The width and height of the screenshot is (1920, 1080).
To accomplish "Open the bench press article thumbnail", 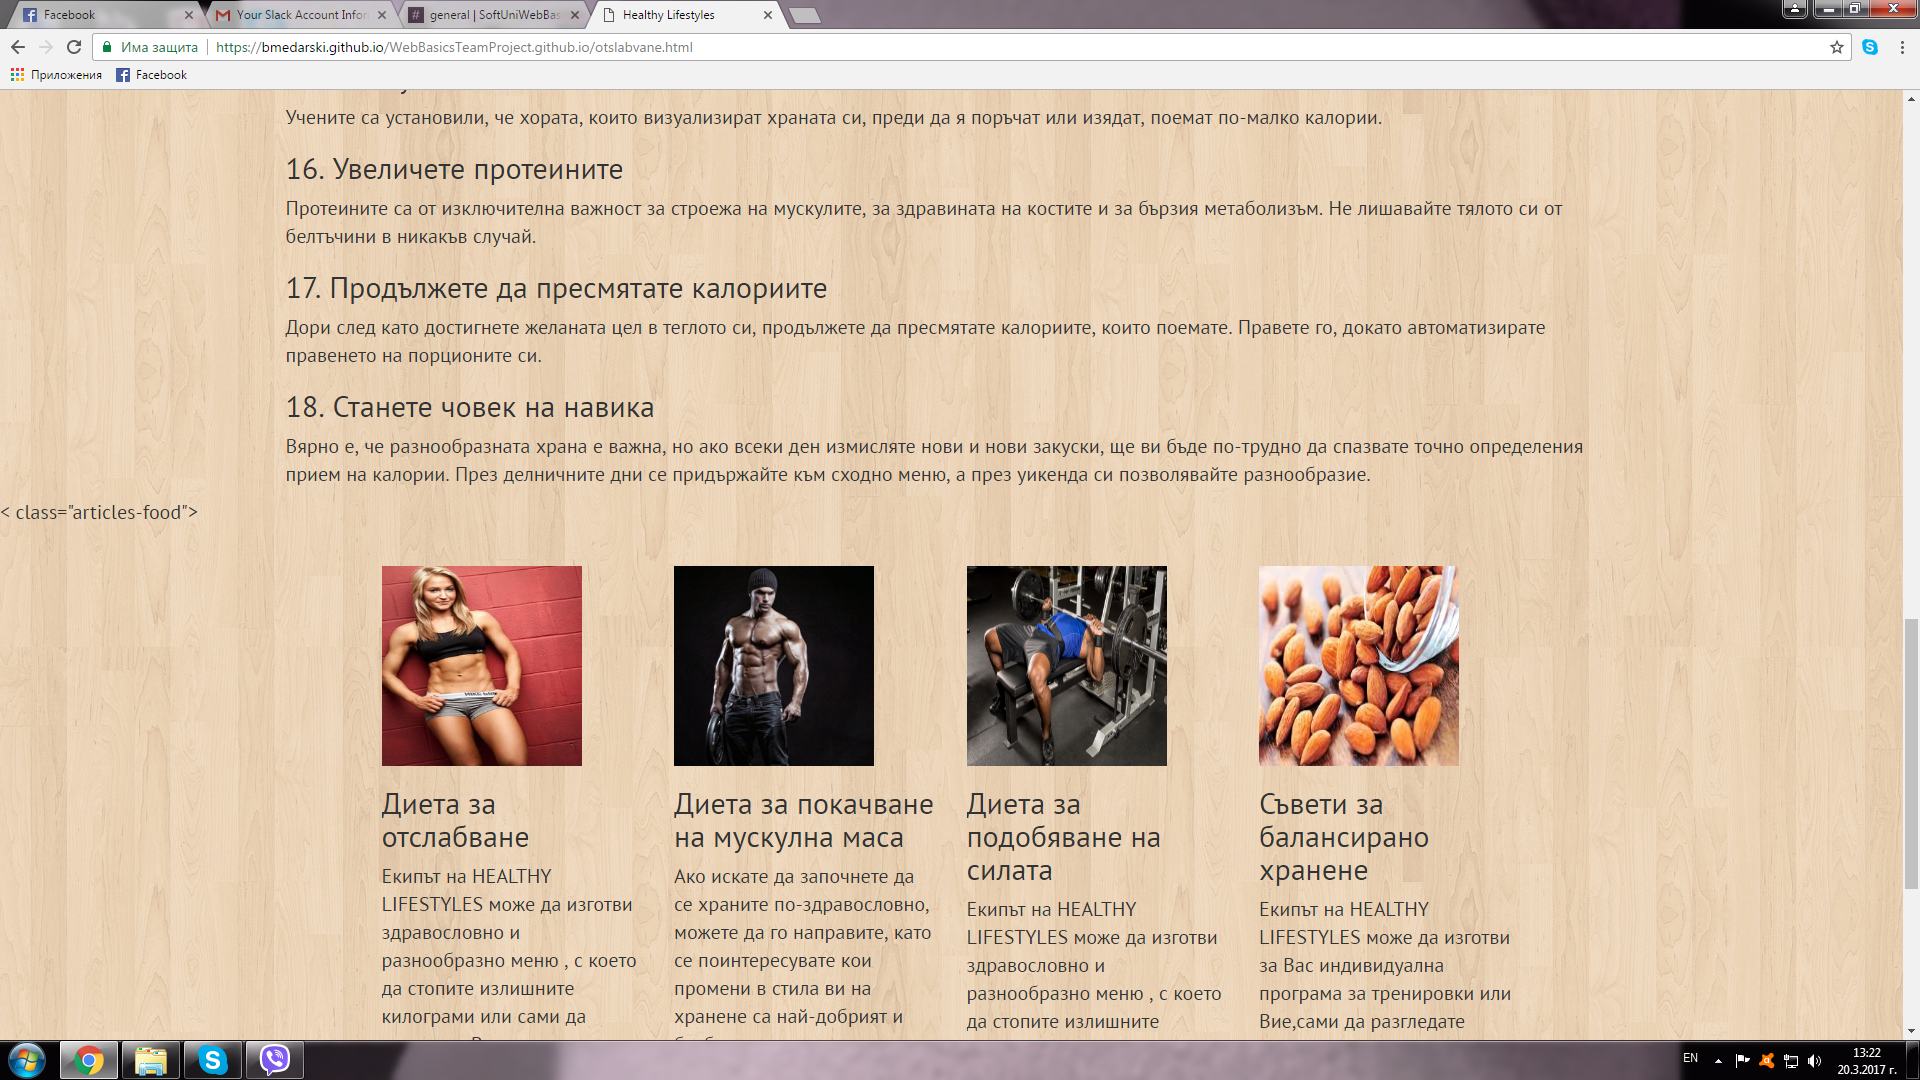I will pos(1067,666).
